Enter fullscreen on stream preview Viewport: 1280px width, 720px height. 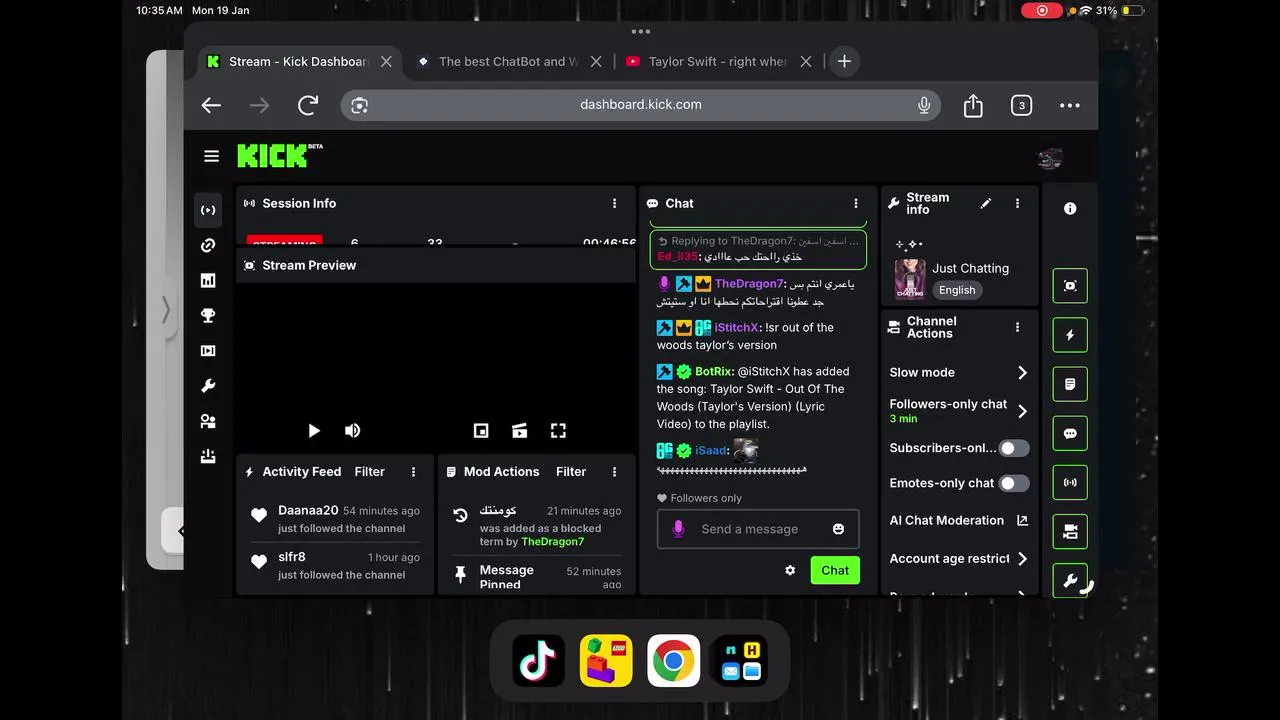[x=558, y=431]
